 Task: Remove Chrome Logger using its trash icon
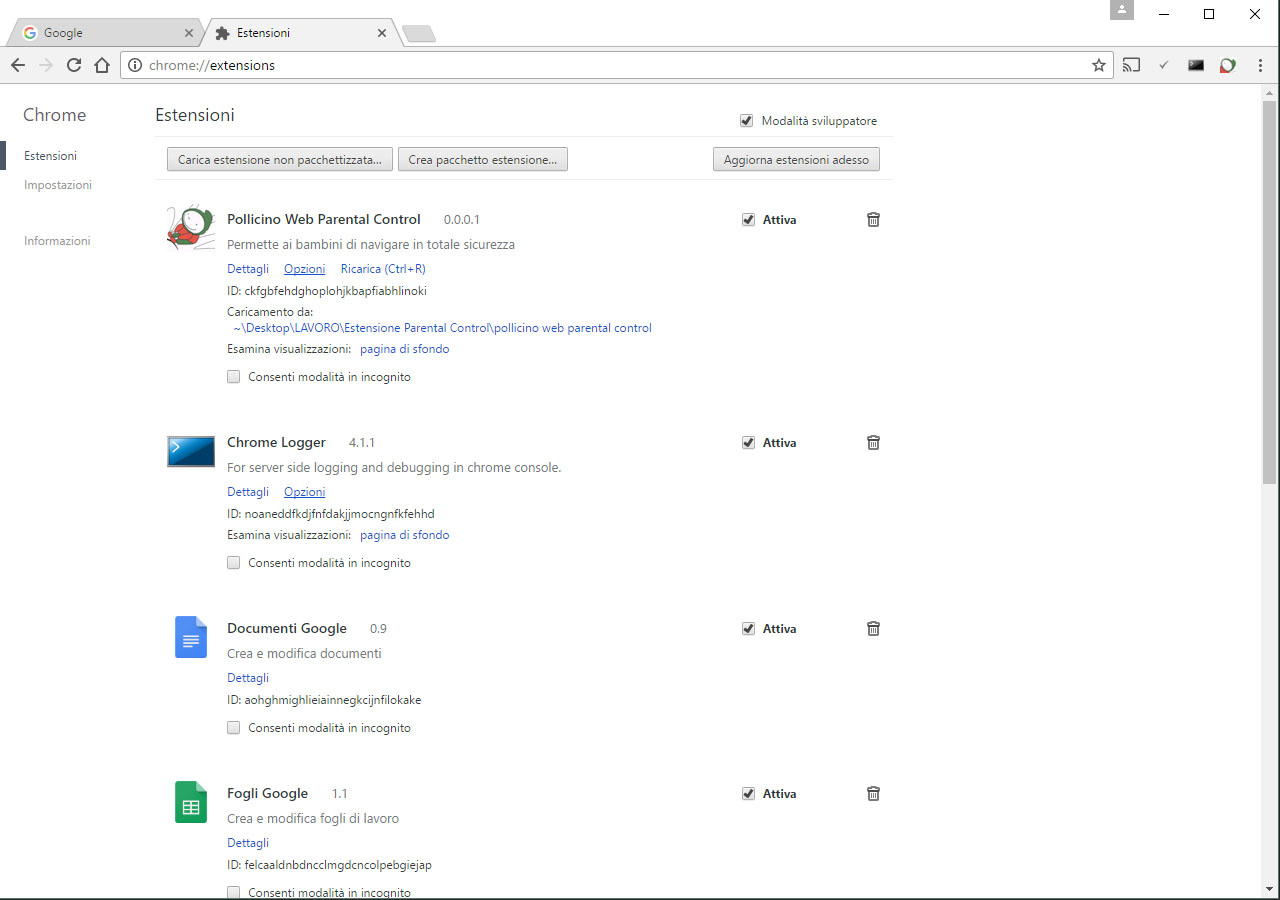click(x=873, y=442)
